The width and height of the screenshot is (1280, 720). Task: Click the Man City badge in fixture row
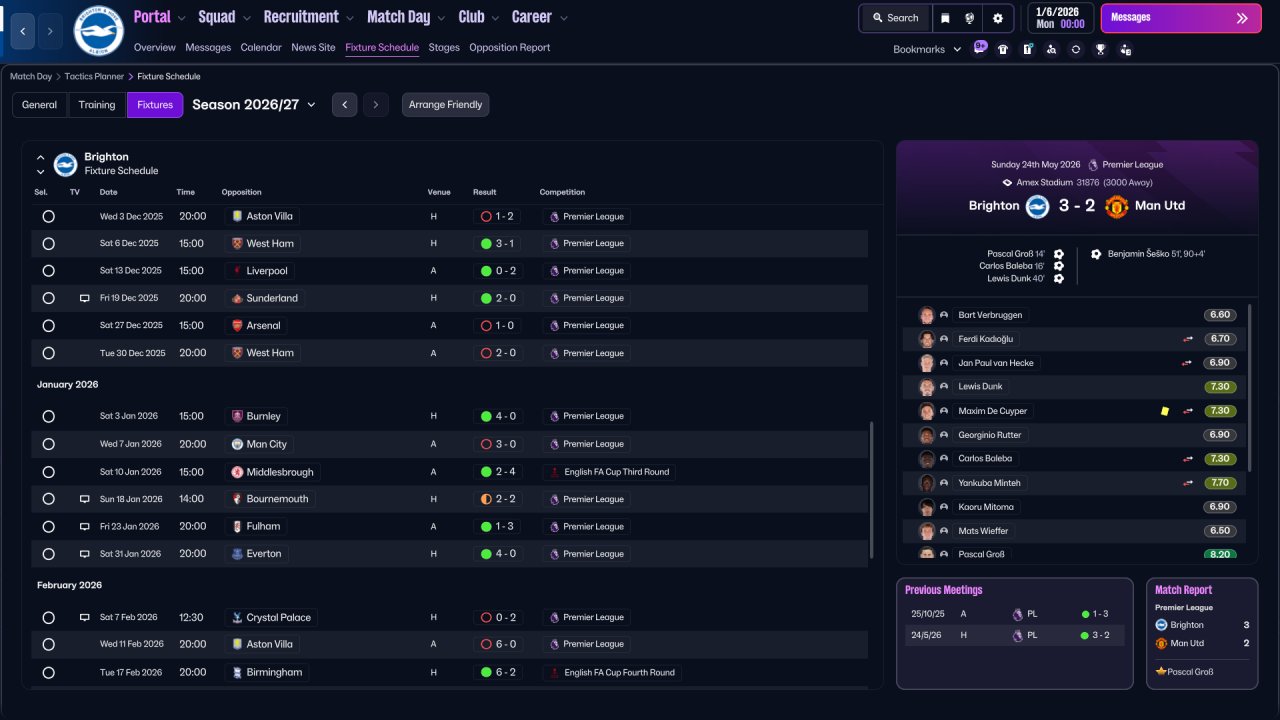[237, 444]
